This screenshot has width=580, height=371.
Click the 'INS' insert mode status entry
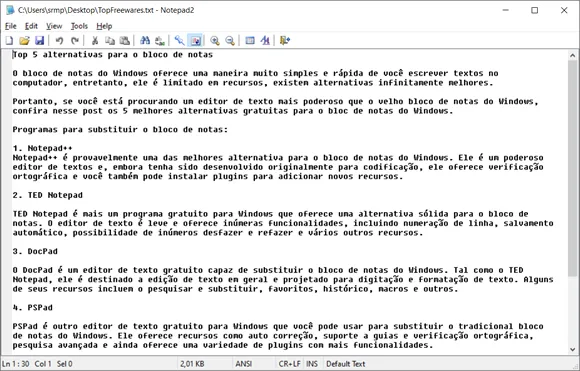[312, 364]
